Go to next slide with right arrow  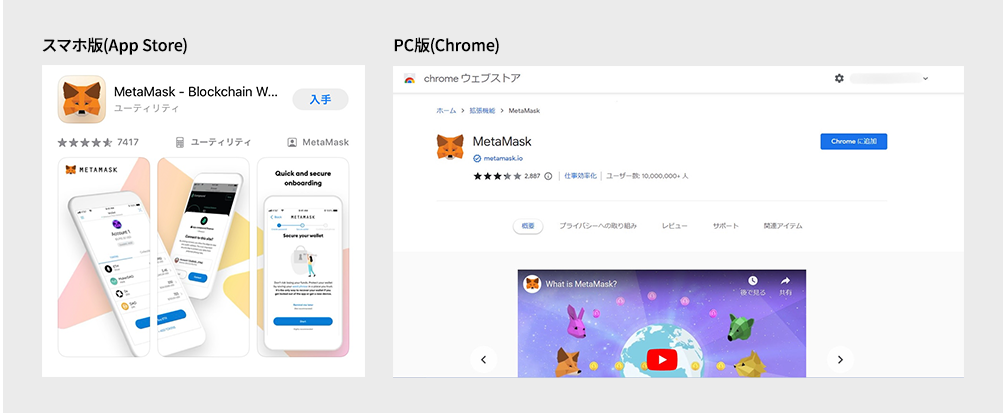[840, 359]
